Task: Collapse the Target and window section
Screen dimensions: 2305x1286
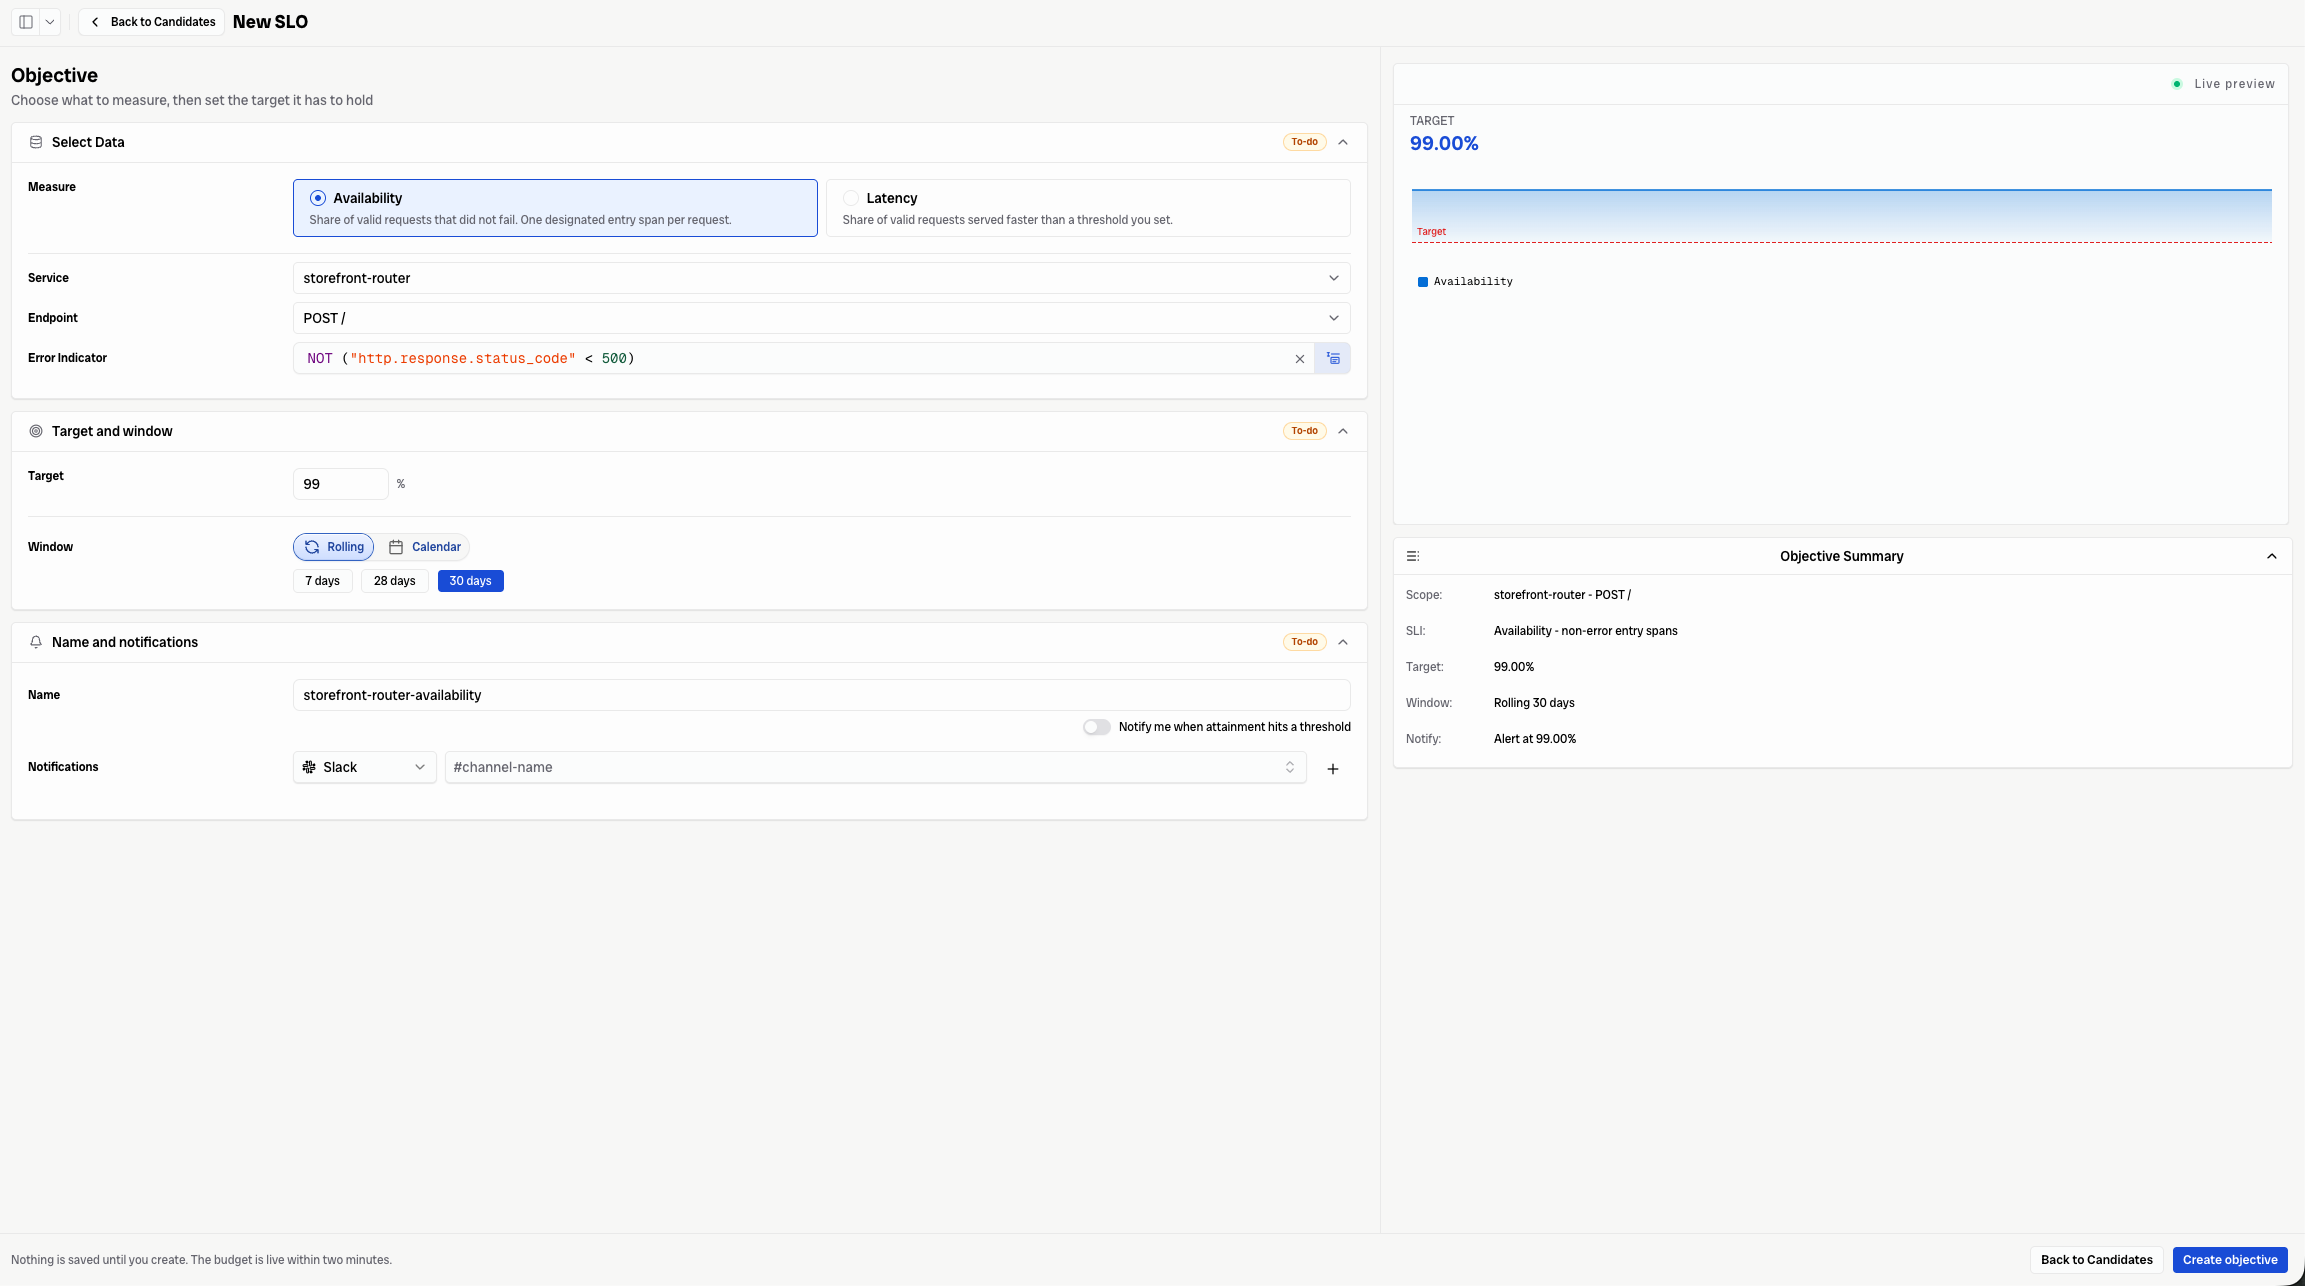Action: (1343, 431)
